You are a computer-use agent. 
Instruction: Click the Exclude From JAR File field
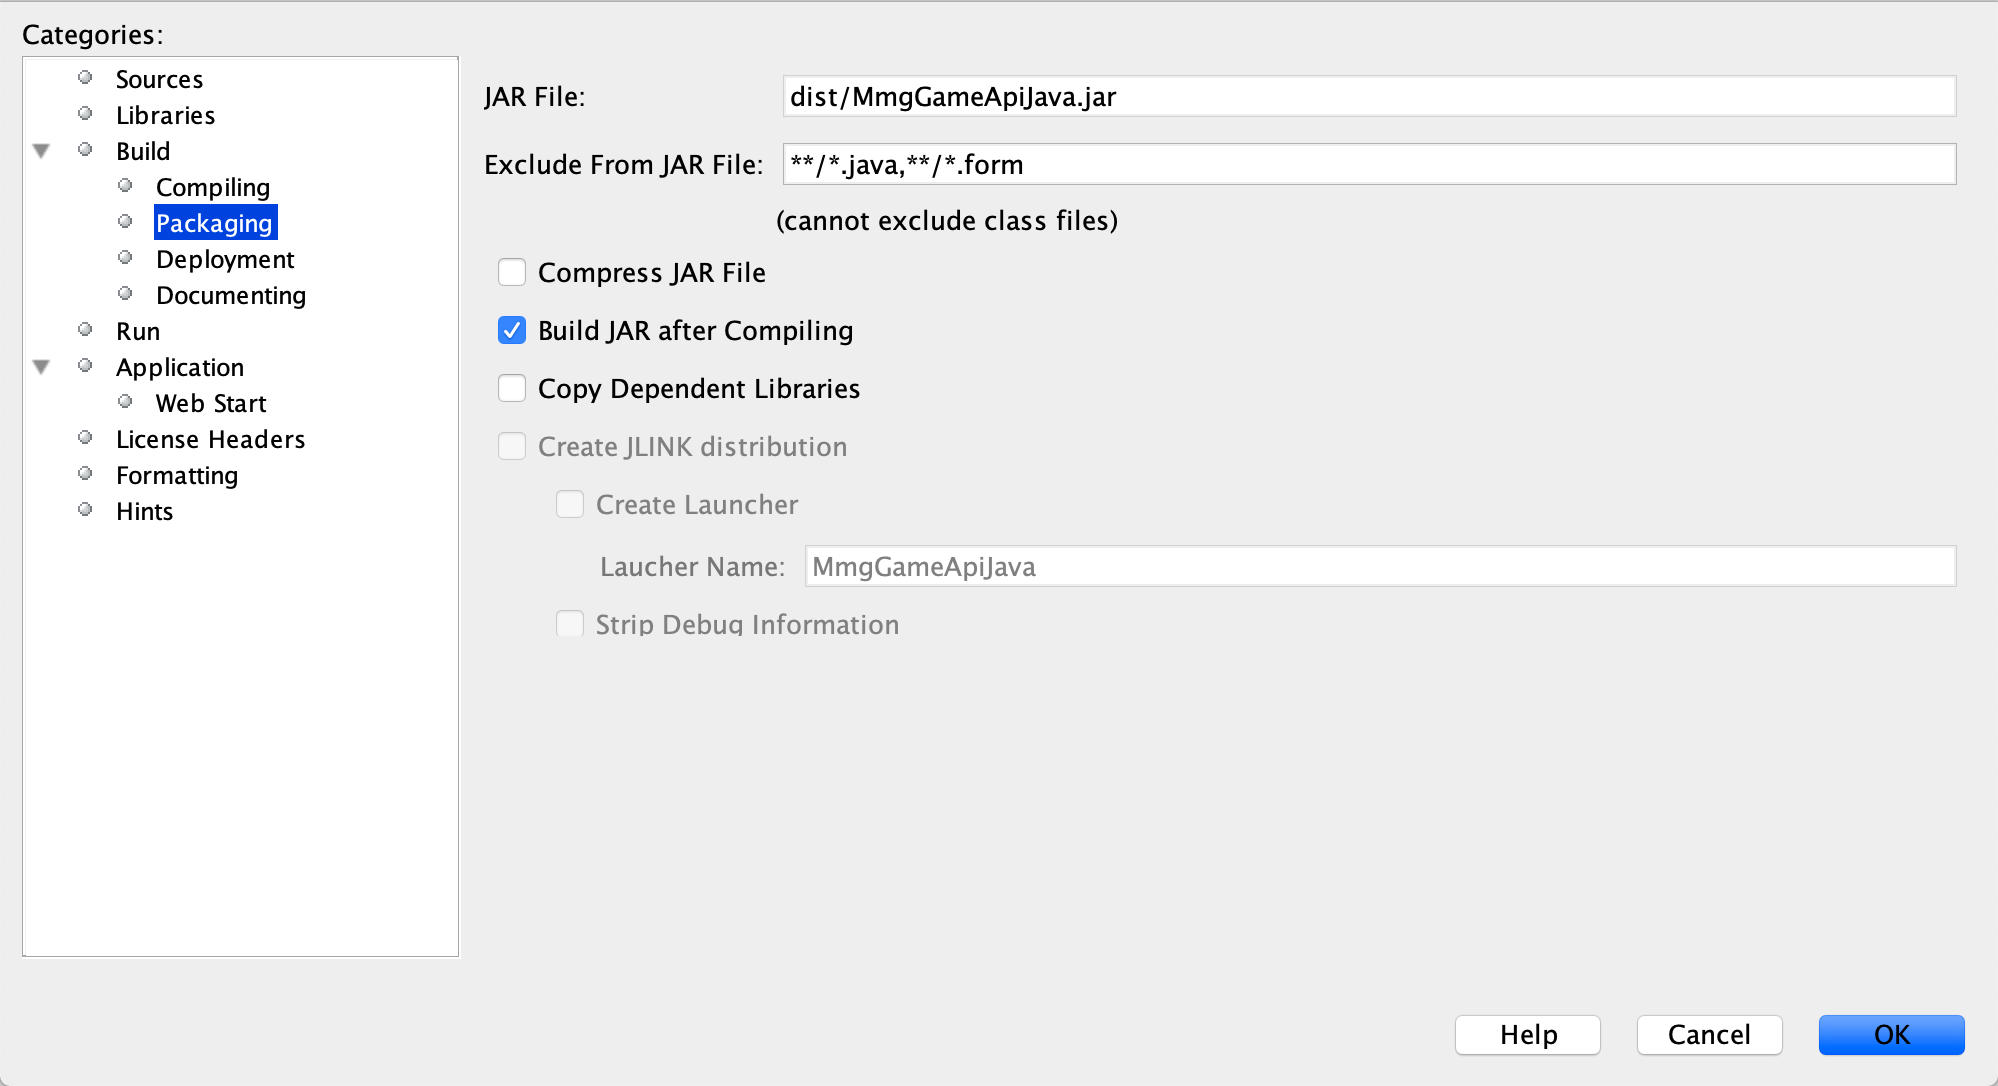1368,164
